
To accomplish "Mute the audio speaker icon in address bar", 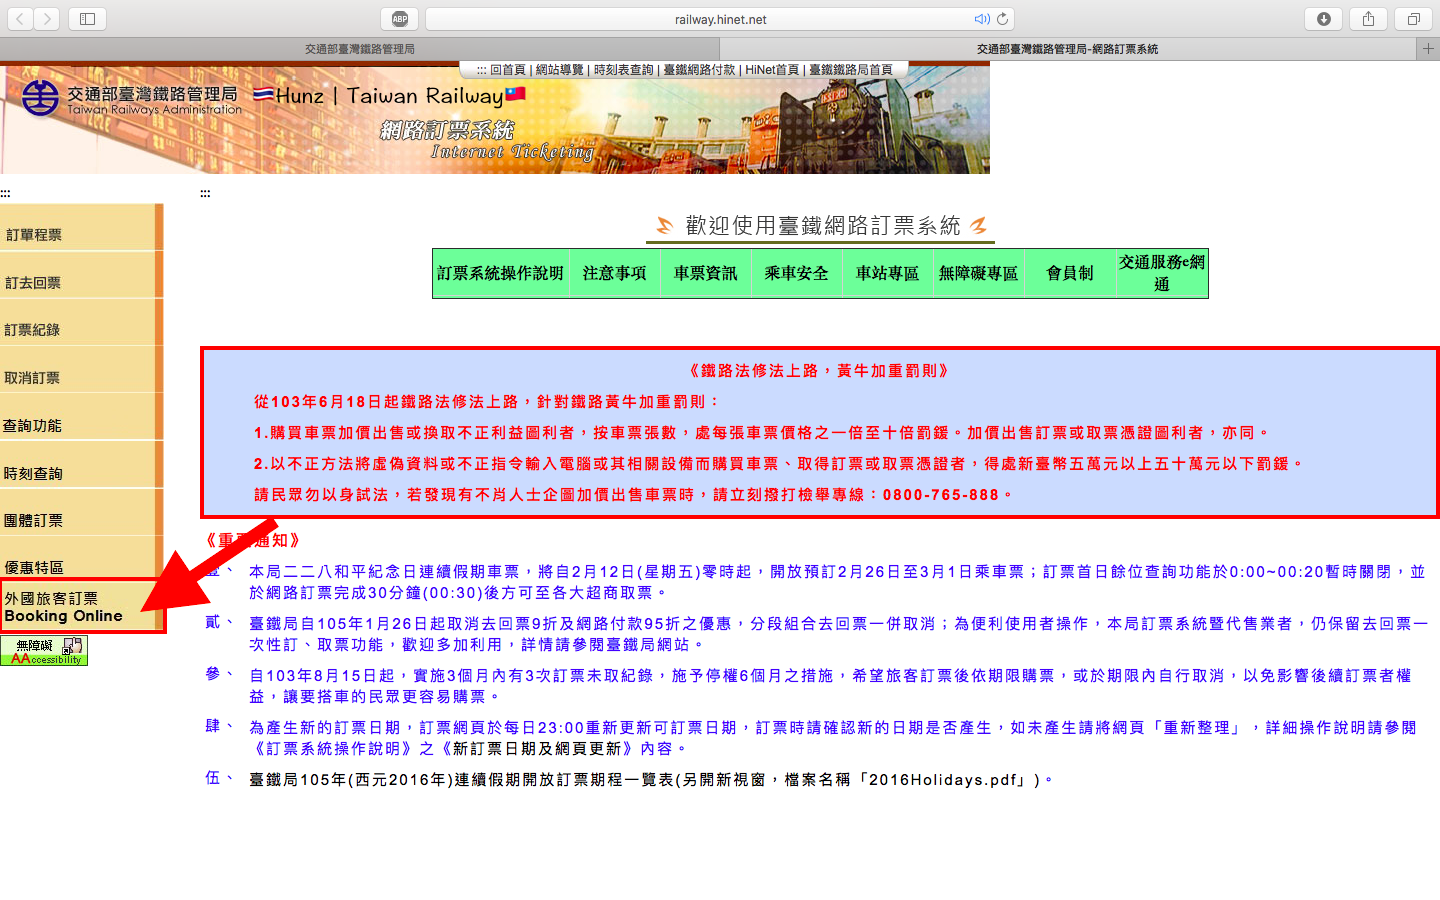I will 982,19.
